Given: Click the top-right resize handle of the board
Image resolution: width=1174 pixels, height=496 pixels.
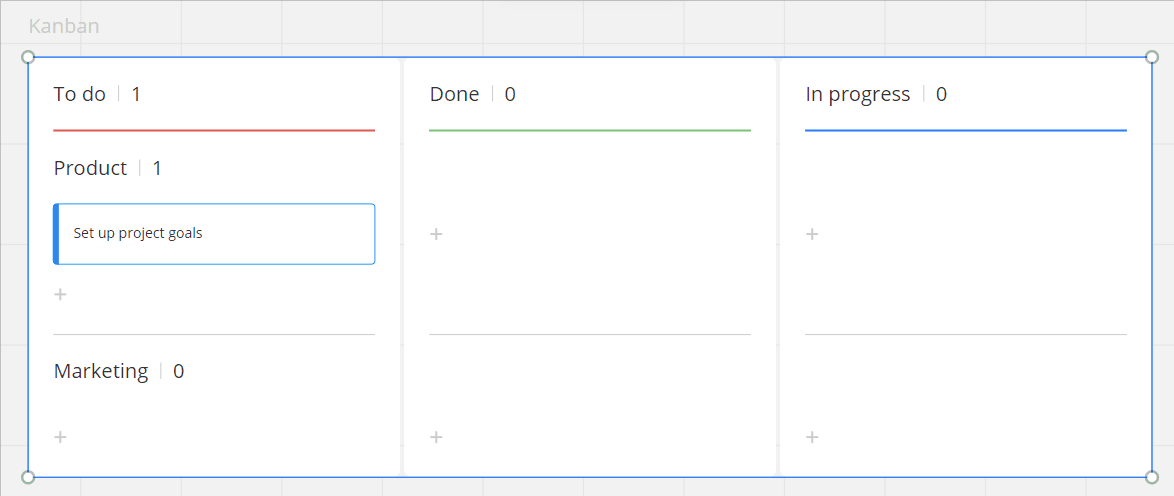Looking at the screenshot, I should [1151, 57].
